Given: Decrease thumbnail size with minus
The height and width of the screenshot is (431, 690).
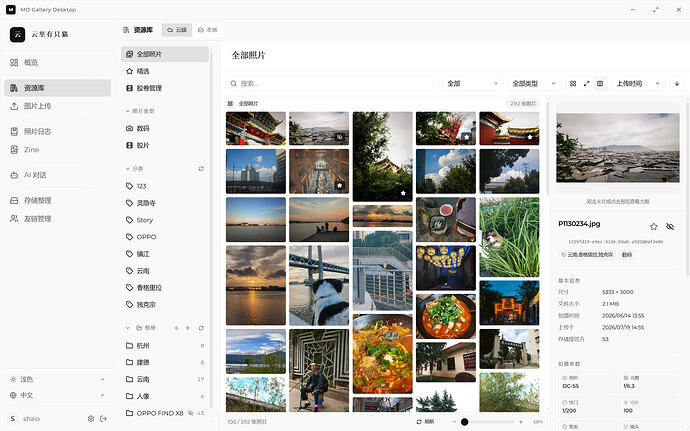Looking at the screenshot, I should pos(454,422).
